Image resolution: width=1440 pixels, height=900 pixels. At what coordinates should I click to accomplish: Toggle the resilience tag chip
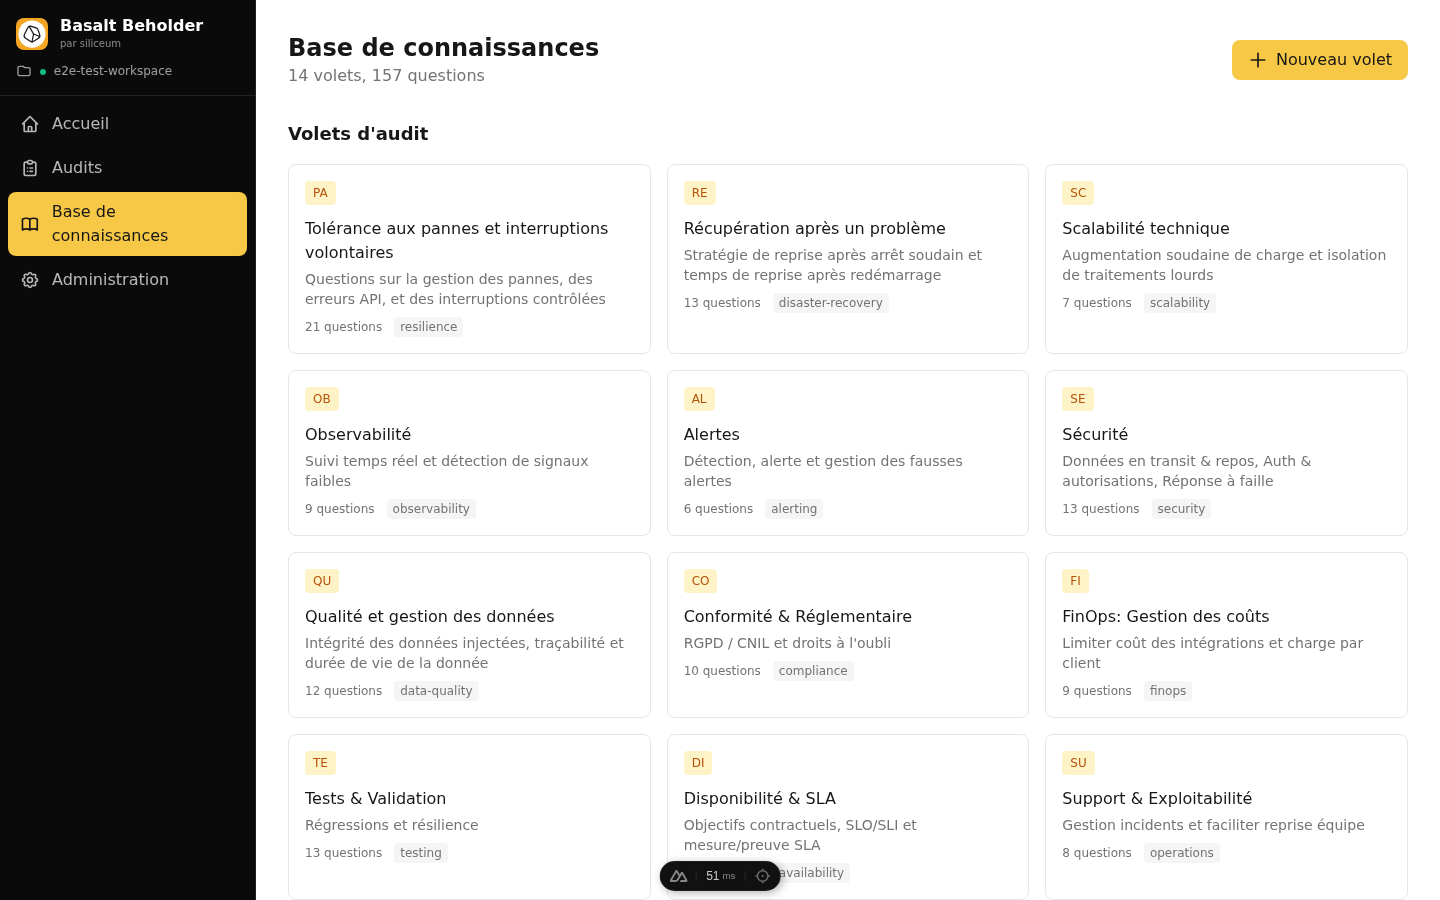coord(428,326)
